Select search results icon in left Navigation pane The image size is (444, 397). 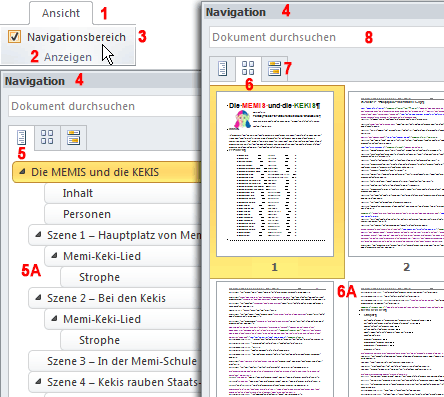click(x=73, y=137)
